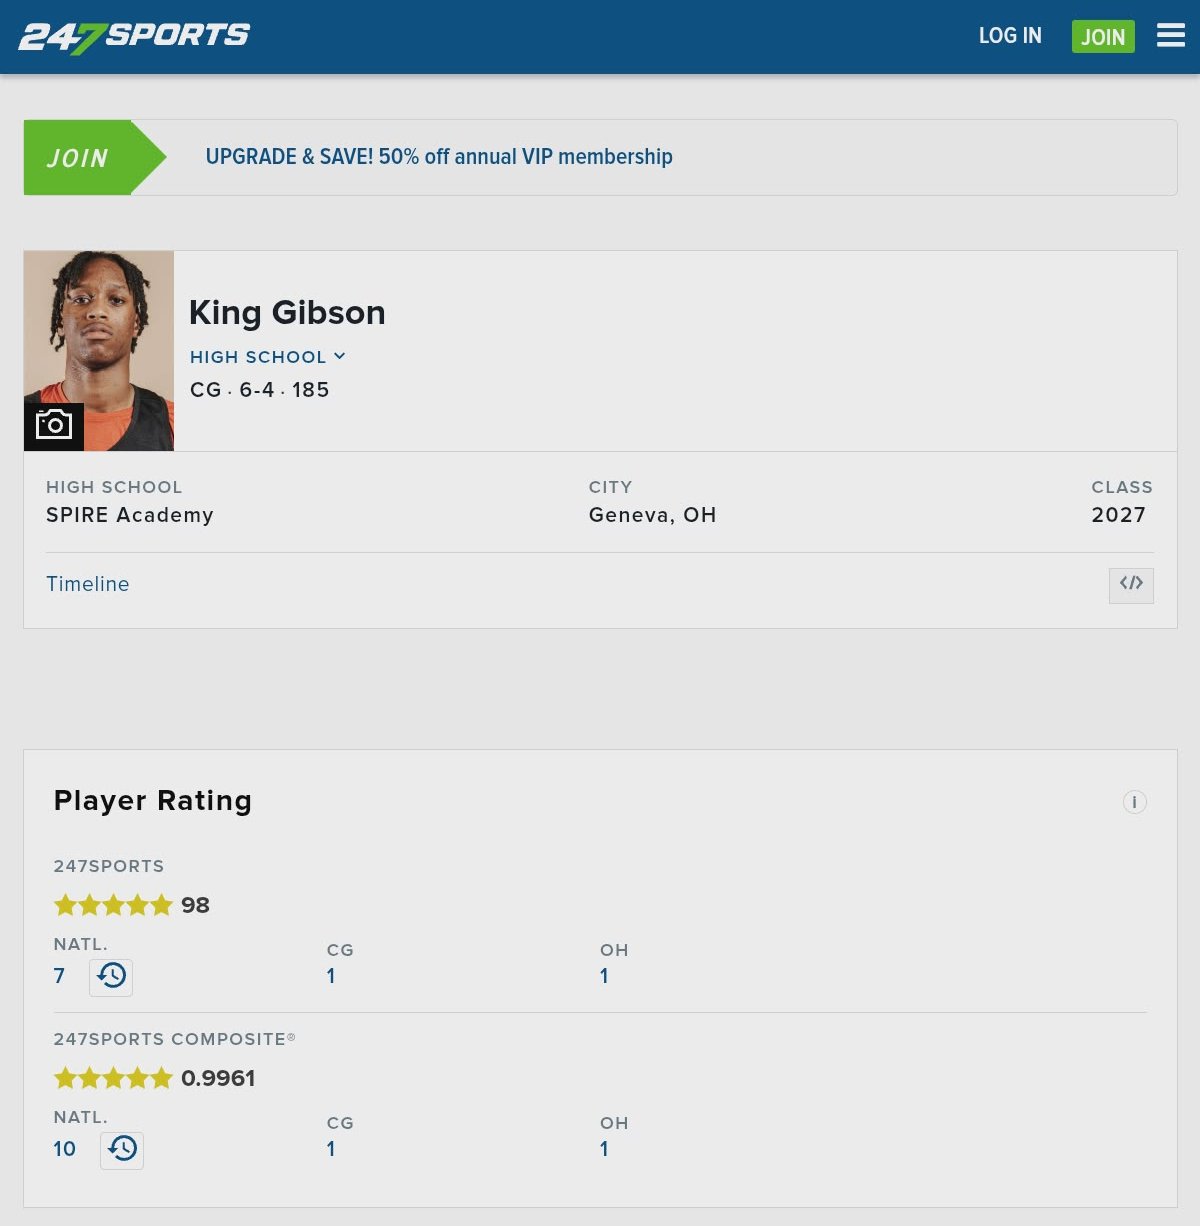Image resolution: width=1200 pixels, height=1226 pixels.
Task: Click Composite OH state rank 1
Action: click(x=604, y=1149)
